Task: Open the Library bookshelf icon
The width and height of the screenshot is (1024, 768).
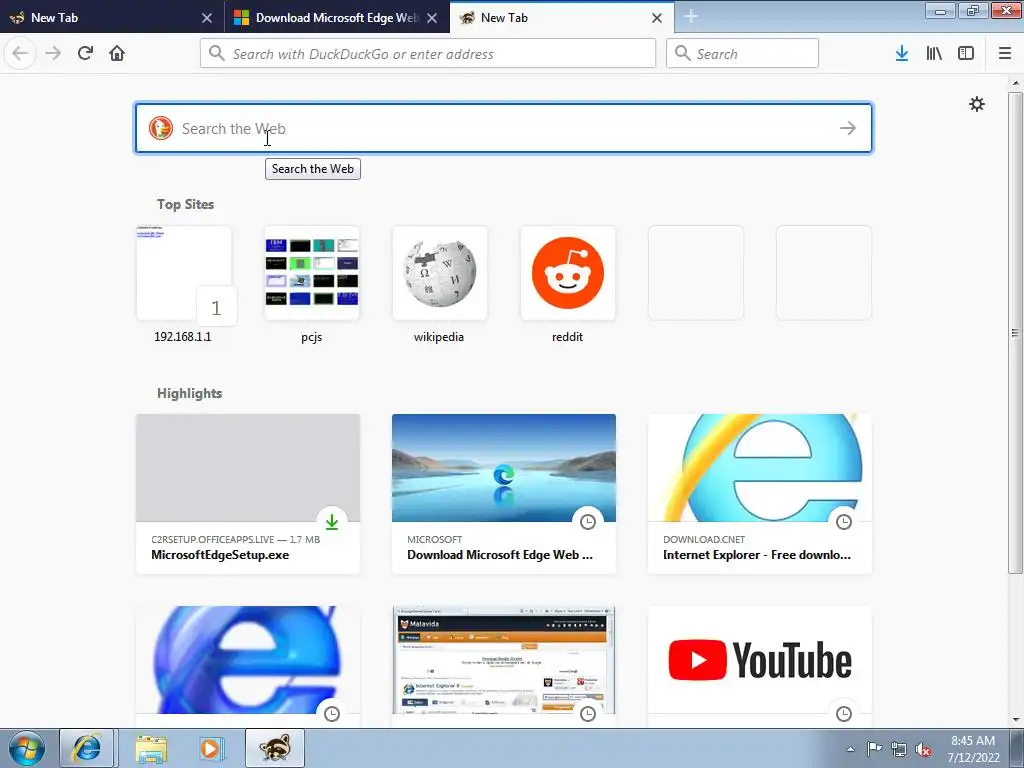Action: coord(934,54)
